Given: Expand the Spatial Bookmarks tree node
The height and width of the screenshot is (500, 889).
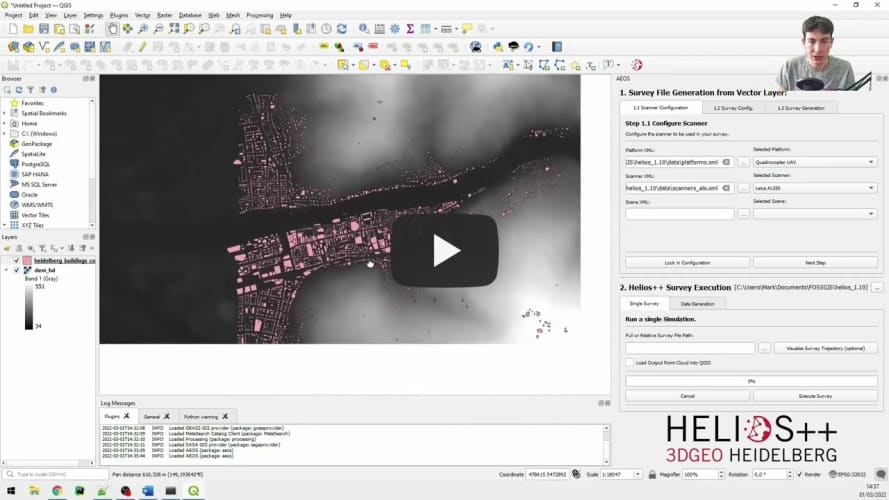Looking at the screenshot, I should click(x=5, y=113).
